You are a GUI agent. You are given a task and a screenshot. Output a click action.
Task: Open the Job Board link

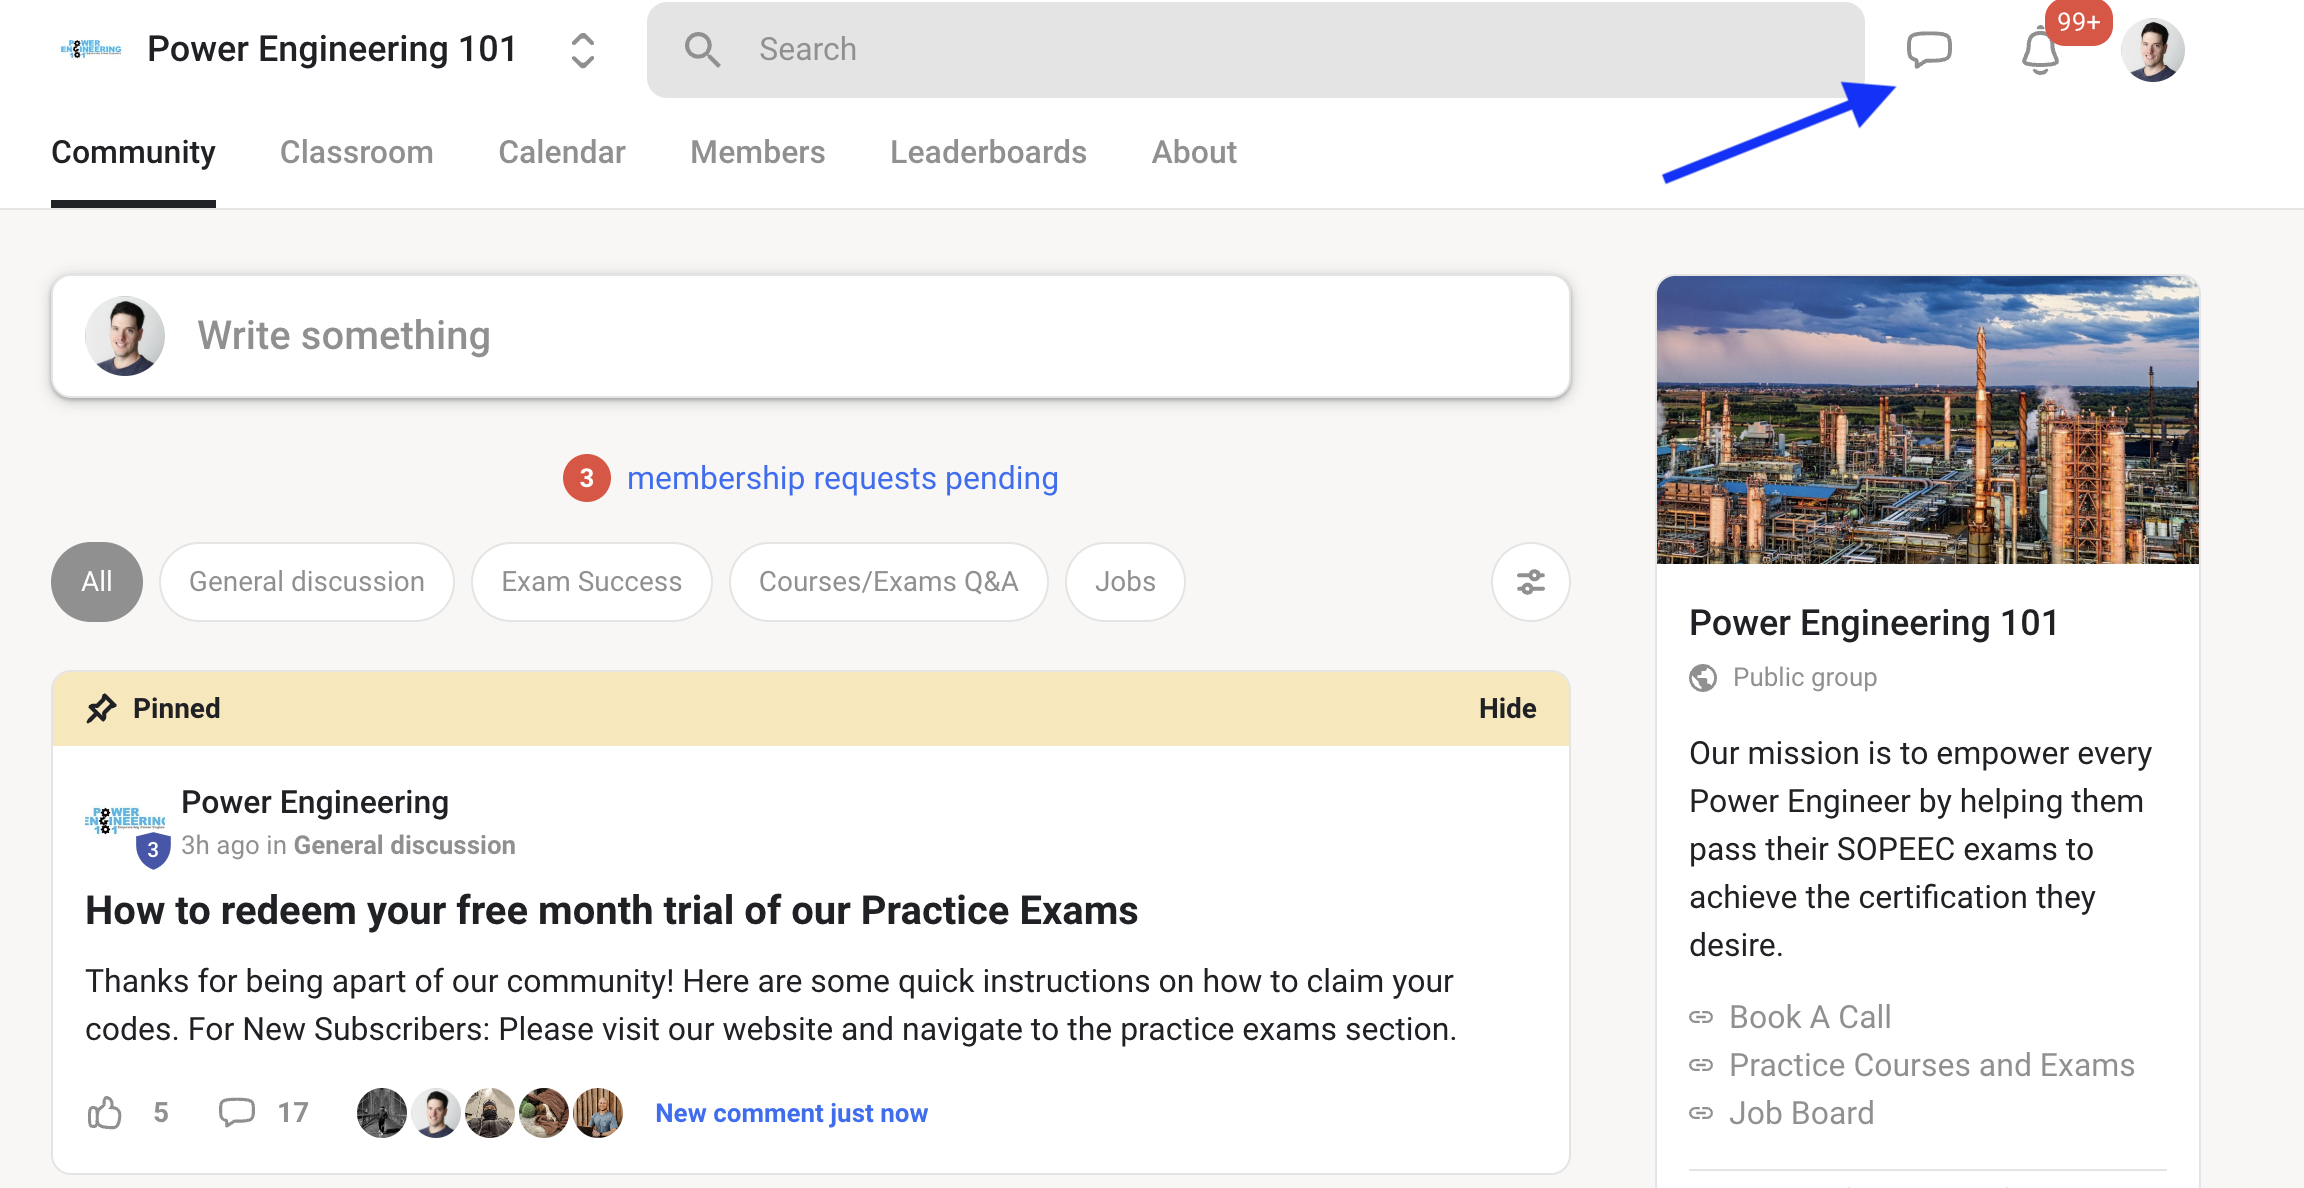(x=1801, y=1113)
